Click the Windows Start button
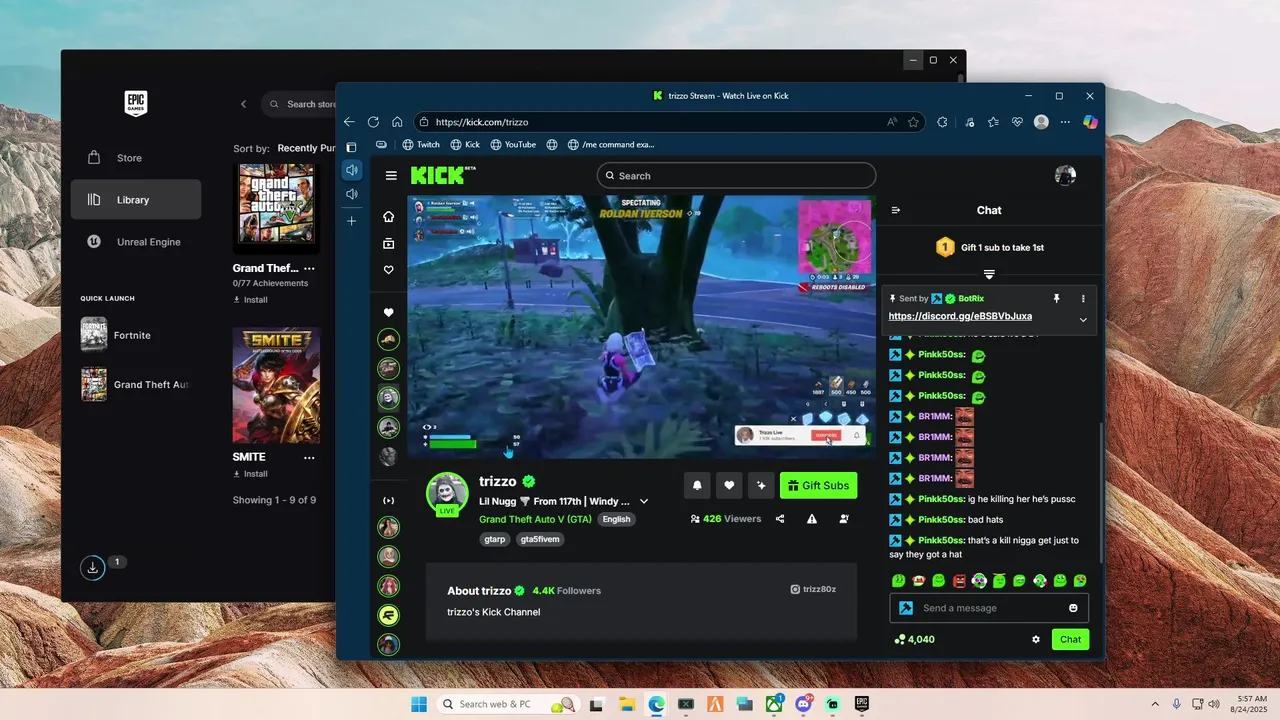The width and height of the screenshot is (1280, 720). coord(419,704)
